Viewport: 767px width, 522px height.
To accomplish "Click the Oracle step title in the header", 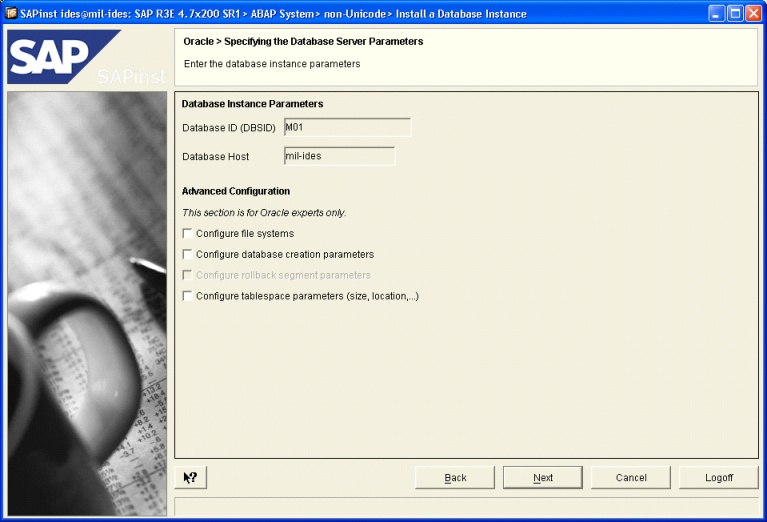I will click(x=303, y=42).
